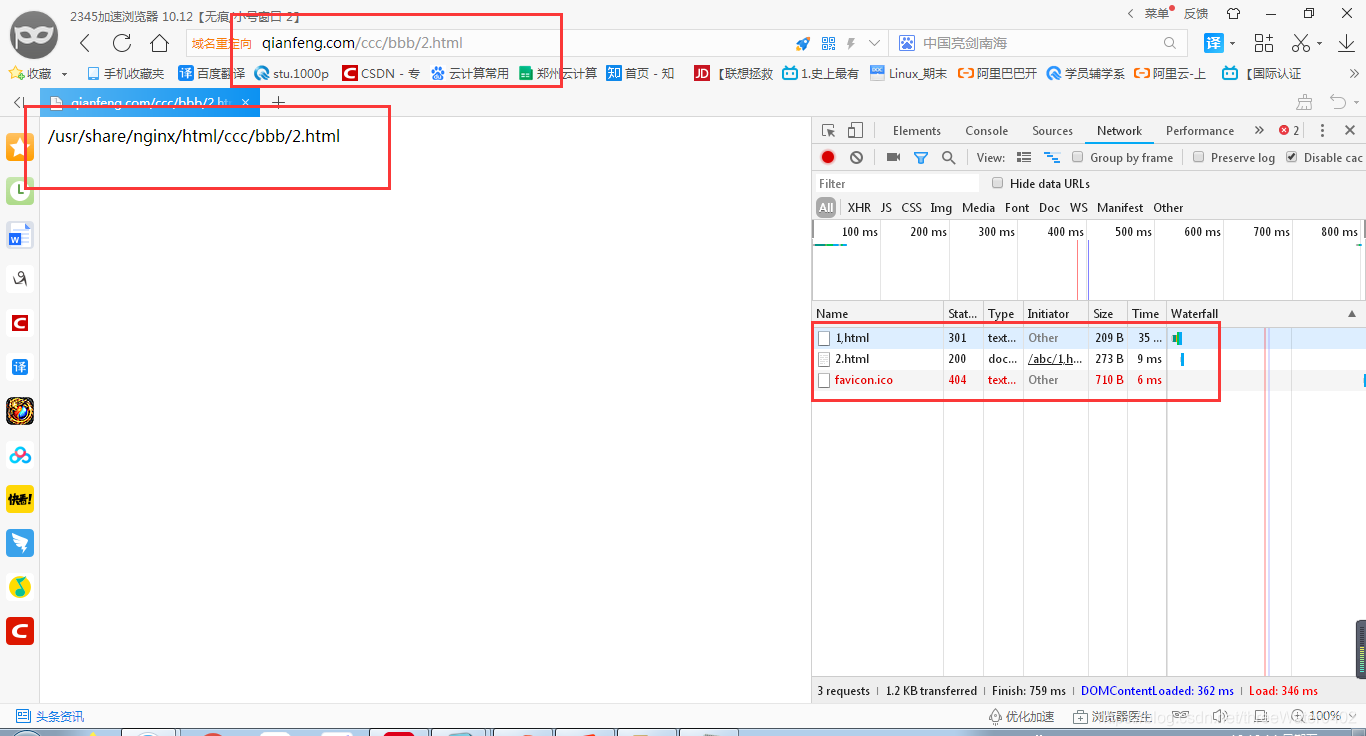The height and width of the screenshot is (736, 1366).
Task: Select the show overview view icon
Action: click(x=1052, y=157)
